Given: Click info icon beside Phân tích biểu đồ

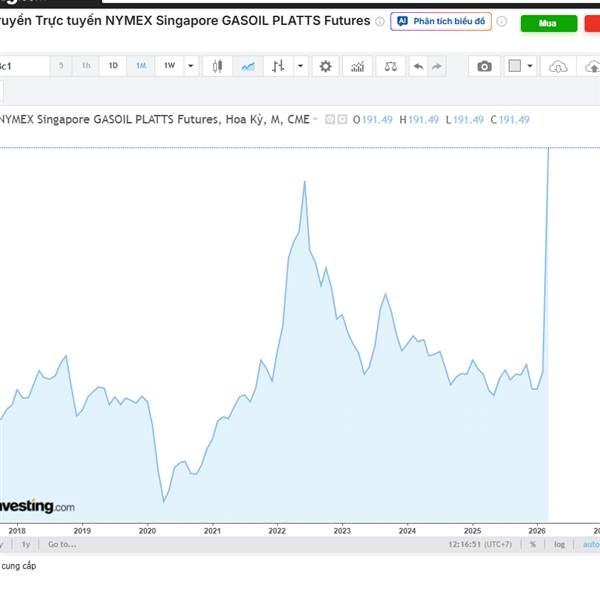Looking at the screenshot, I should click(x=502, y=21).
